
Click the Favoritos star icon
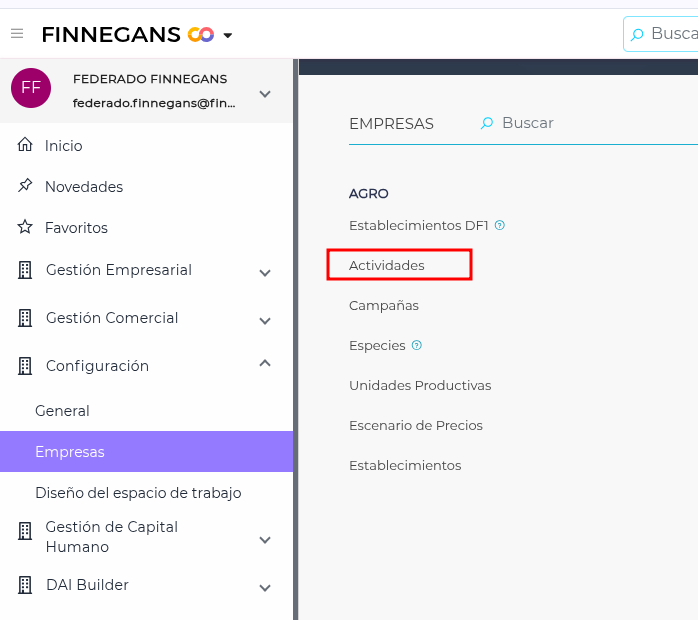pos(26,228)
